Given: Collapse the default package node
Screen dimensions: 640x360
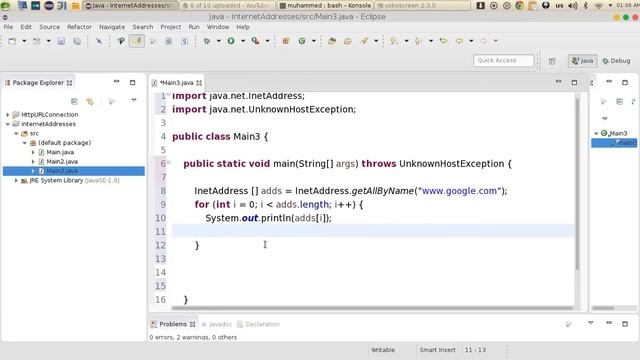Looking at the screenshot, I should click(24, 143).
